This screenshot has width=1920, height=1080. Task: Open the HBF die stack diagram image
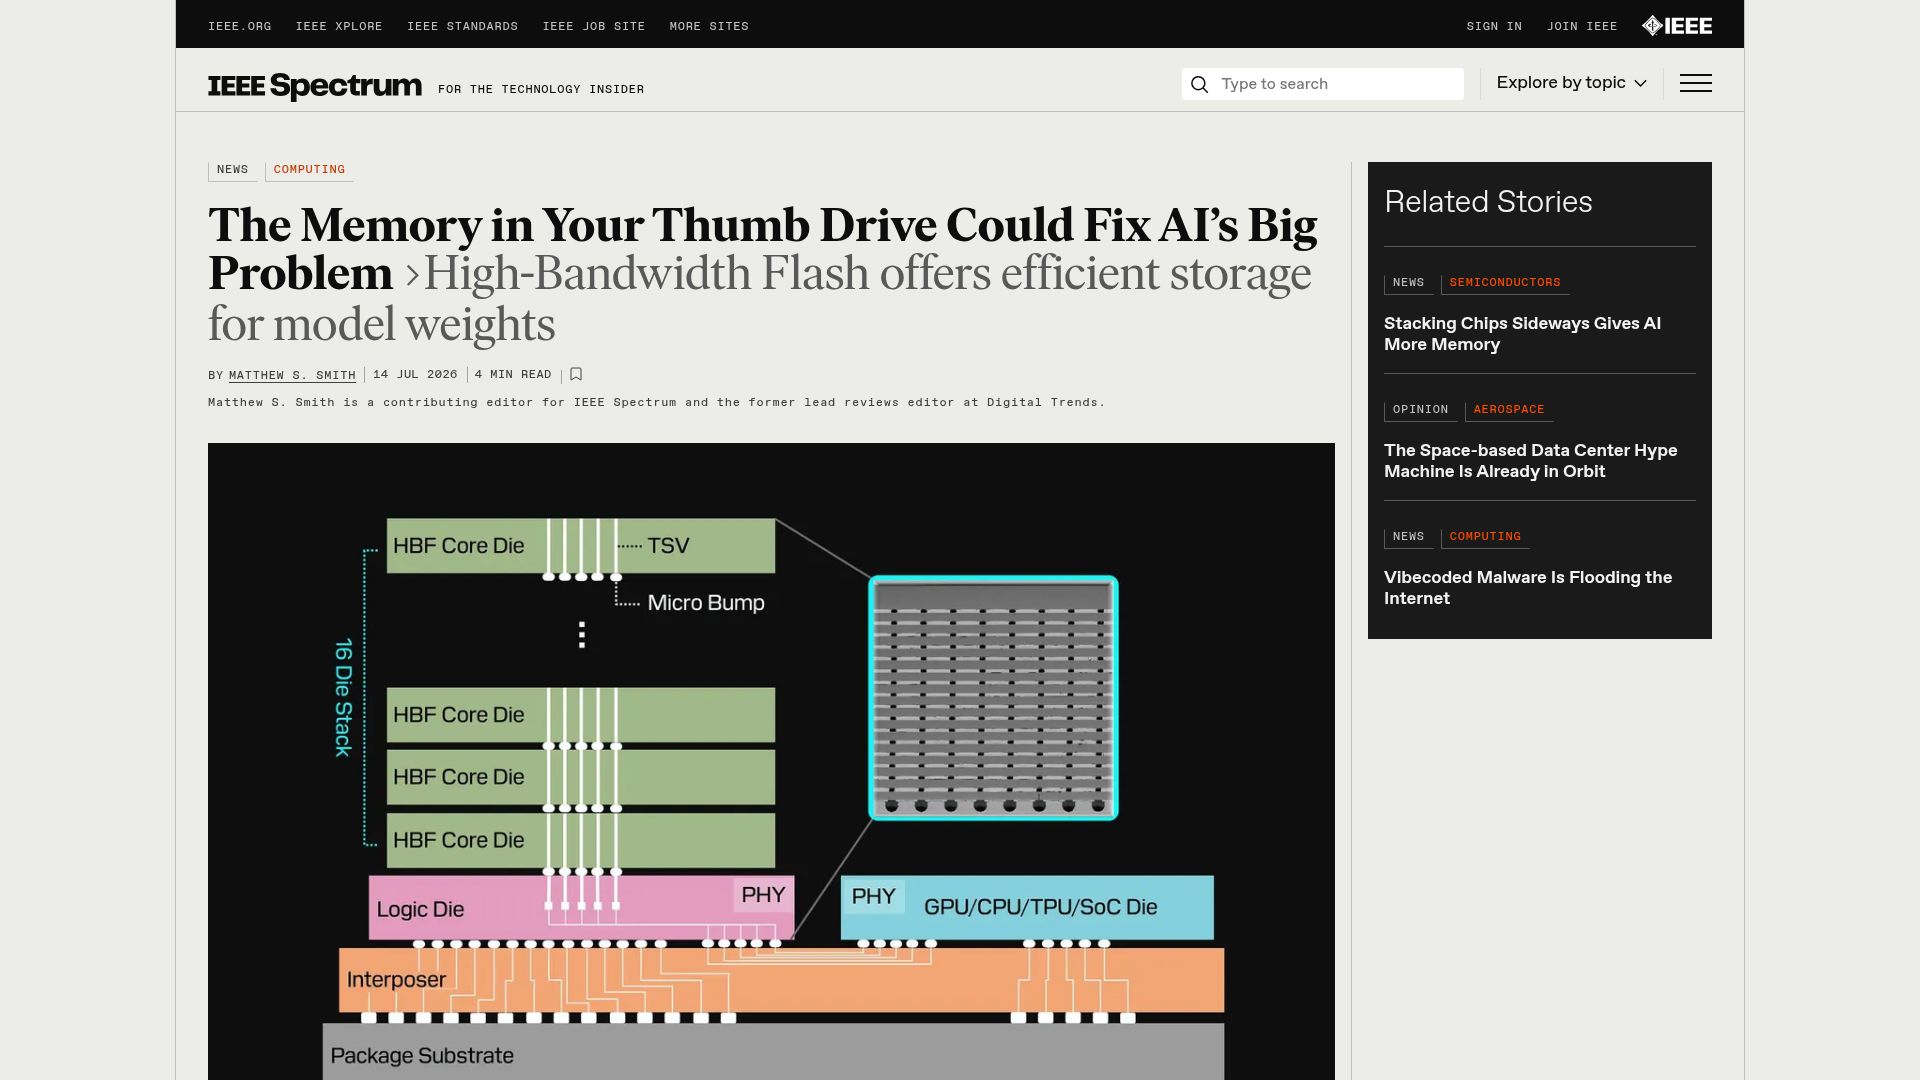771,761
